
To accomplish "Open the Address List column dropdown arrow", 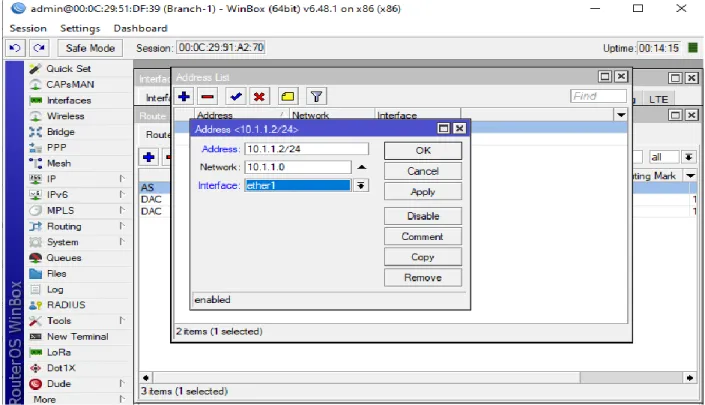I will pos(621,115).
